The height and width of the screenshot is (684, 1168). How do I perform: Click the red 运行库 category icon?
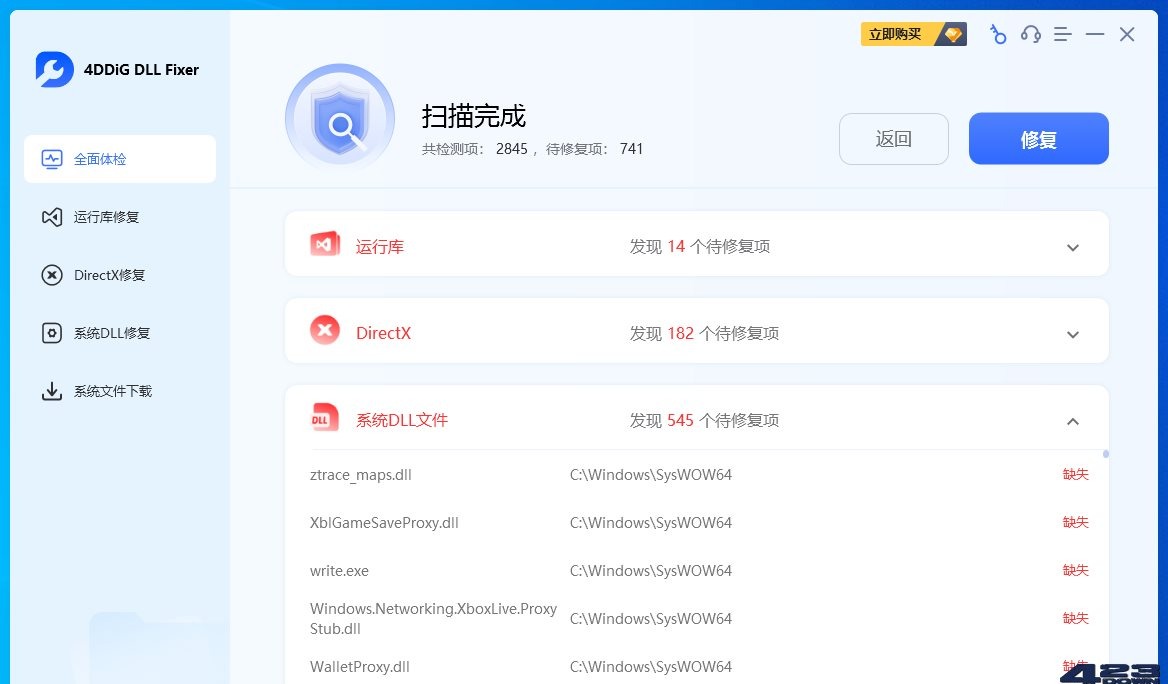point(325,244)
